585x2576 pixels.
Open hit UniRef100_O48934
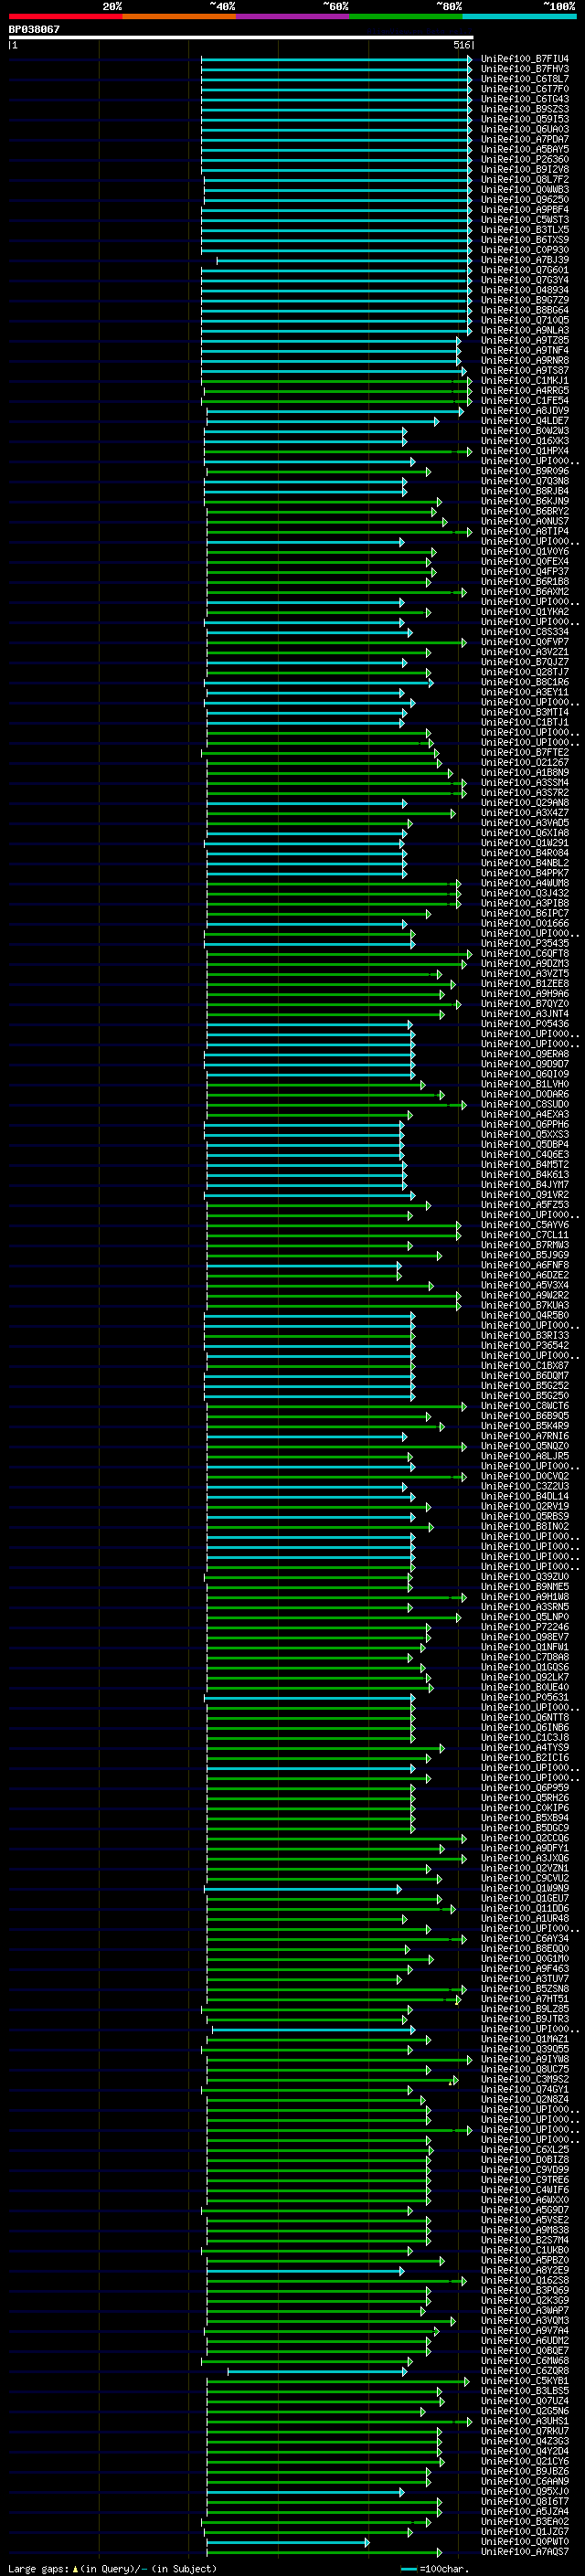point(525,290)
